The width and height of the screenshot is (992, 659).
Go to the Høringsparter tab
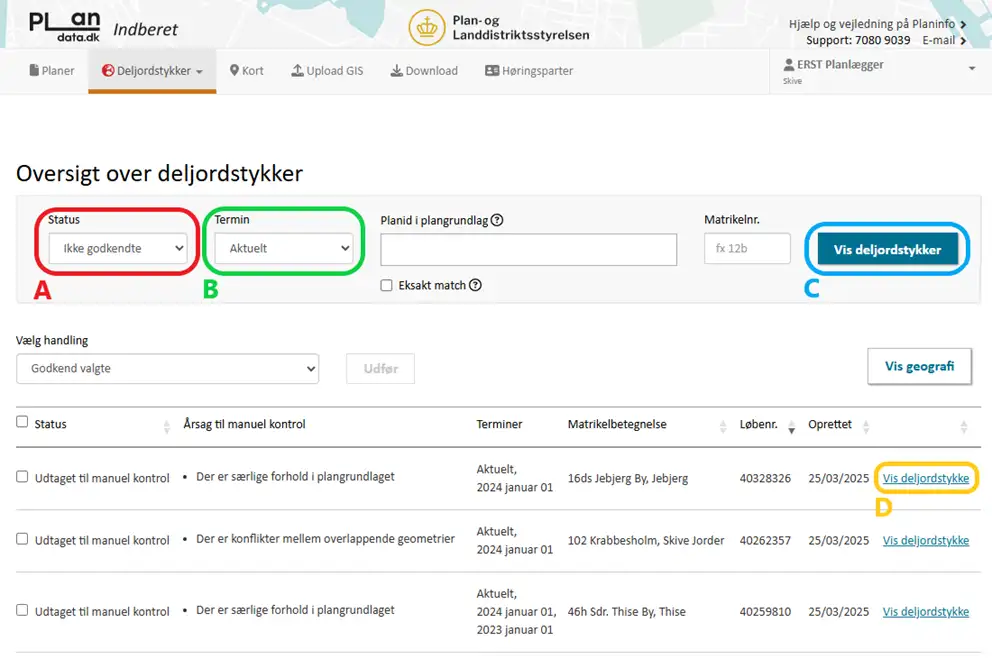point(529,71)
